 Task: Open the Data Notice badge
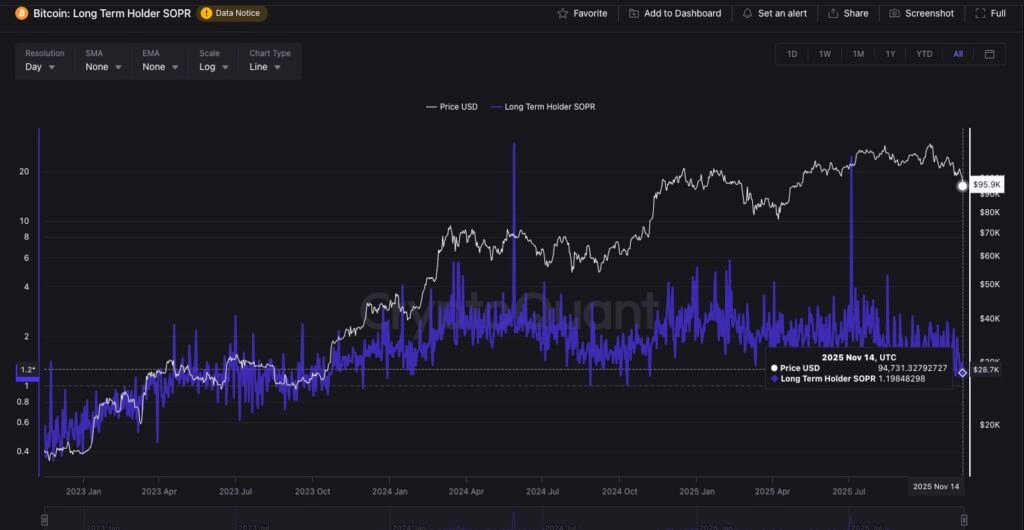(x=233, y=14)
